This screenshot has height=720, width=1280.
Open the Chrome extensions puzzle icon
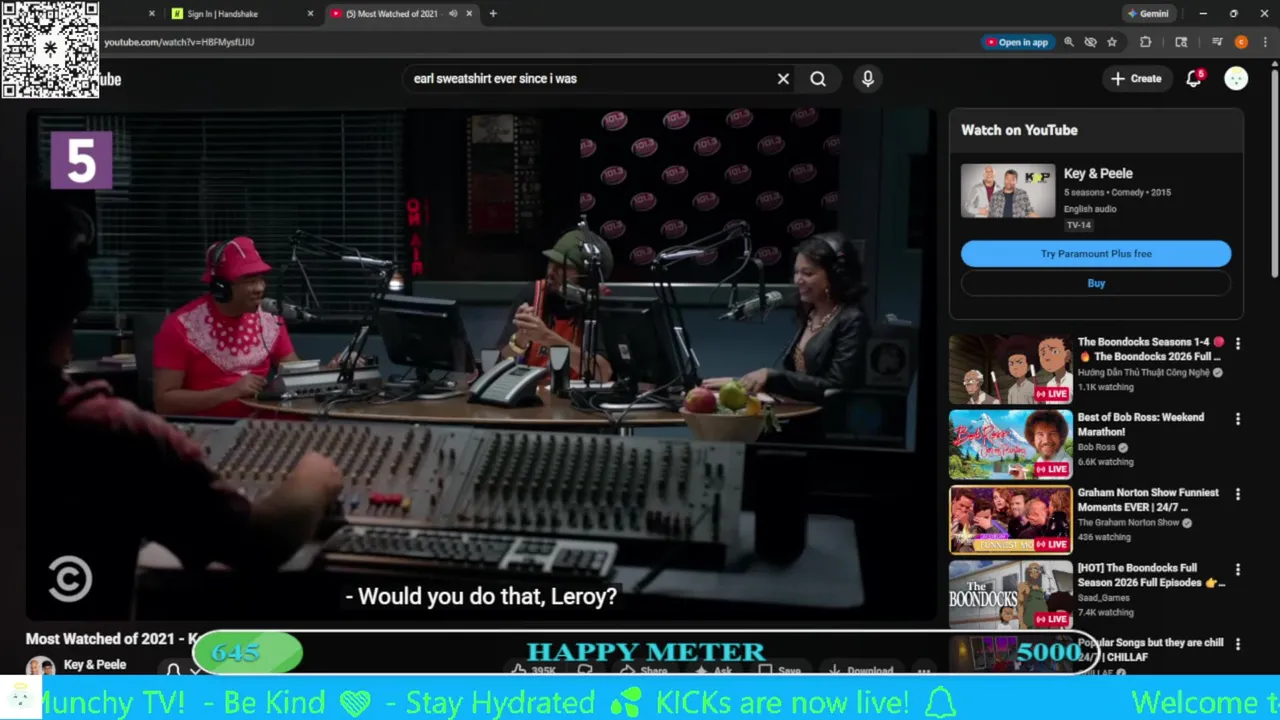pos(1146,42)
